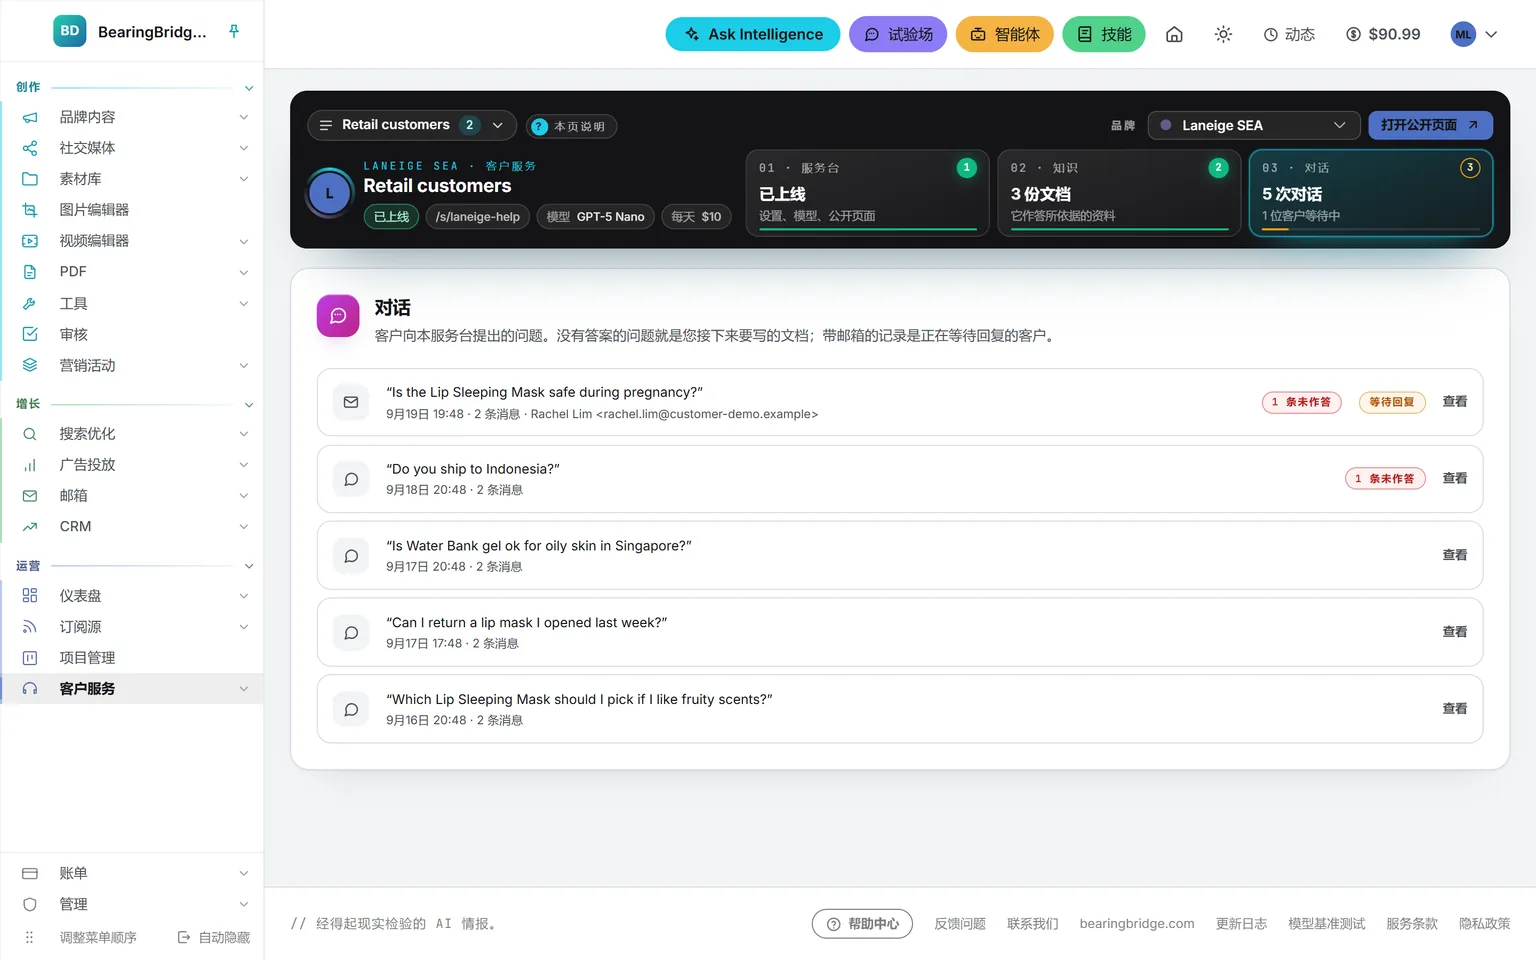The width and height of the screenshot is (1536, 960).
Task: Click 调整菜单顺序 in sidebar footer
Action: click(98, 938)
